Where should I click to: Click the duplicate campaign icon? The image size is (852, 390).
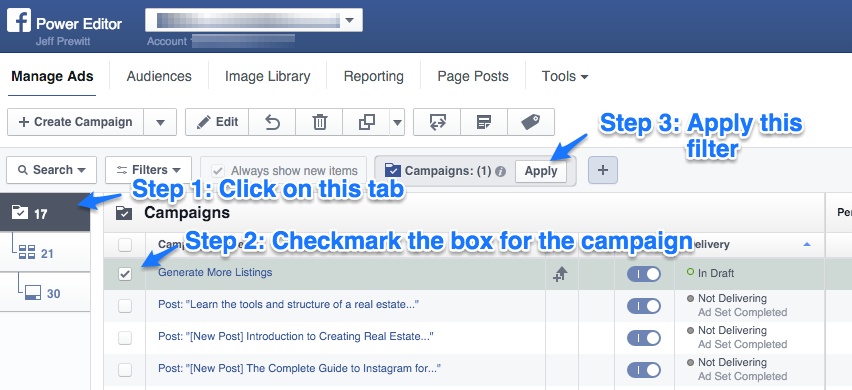[366, 122]
